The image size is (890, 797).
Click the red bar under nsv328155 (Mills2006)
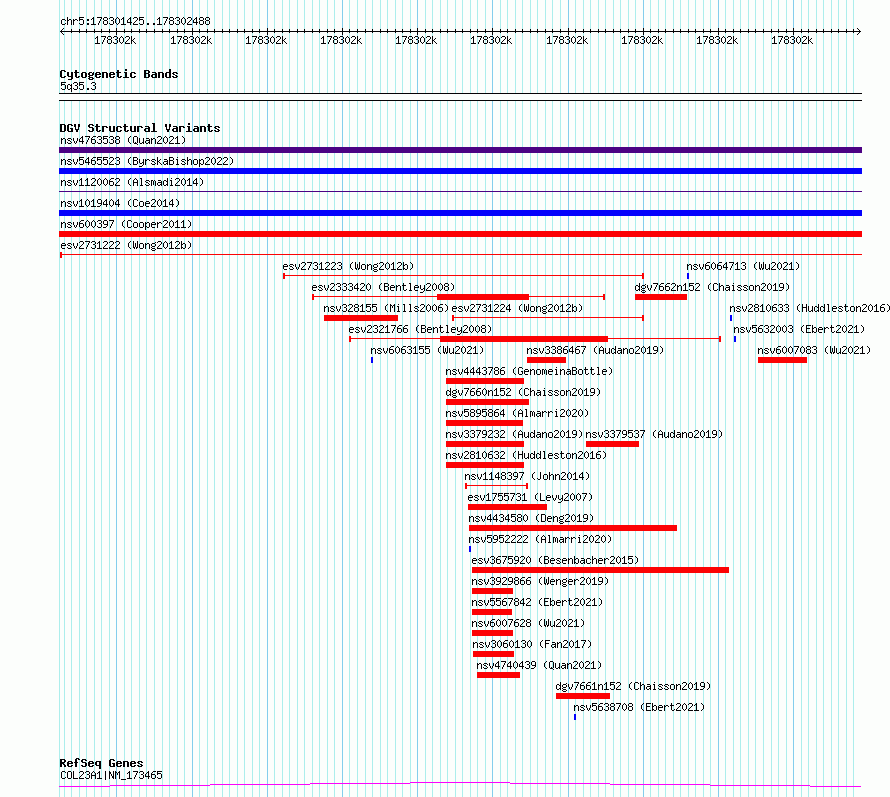(360, 318)
